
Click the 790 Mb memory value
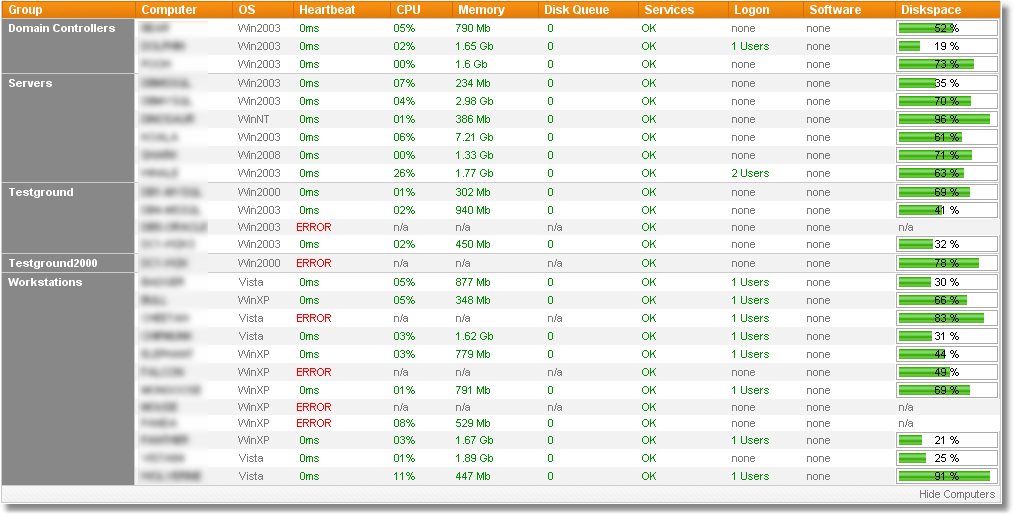coord(473,28)
